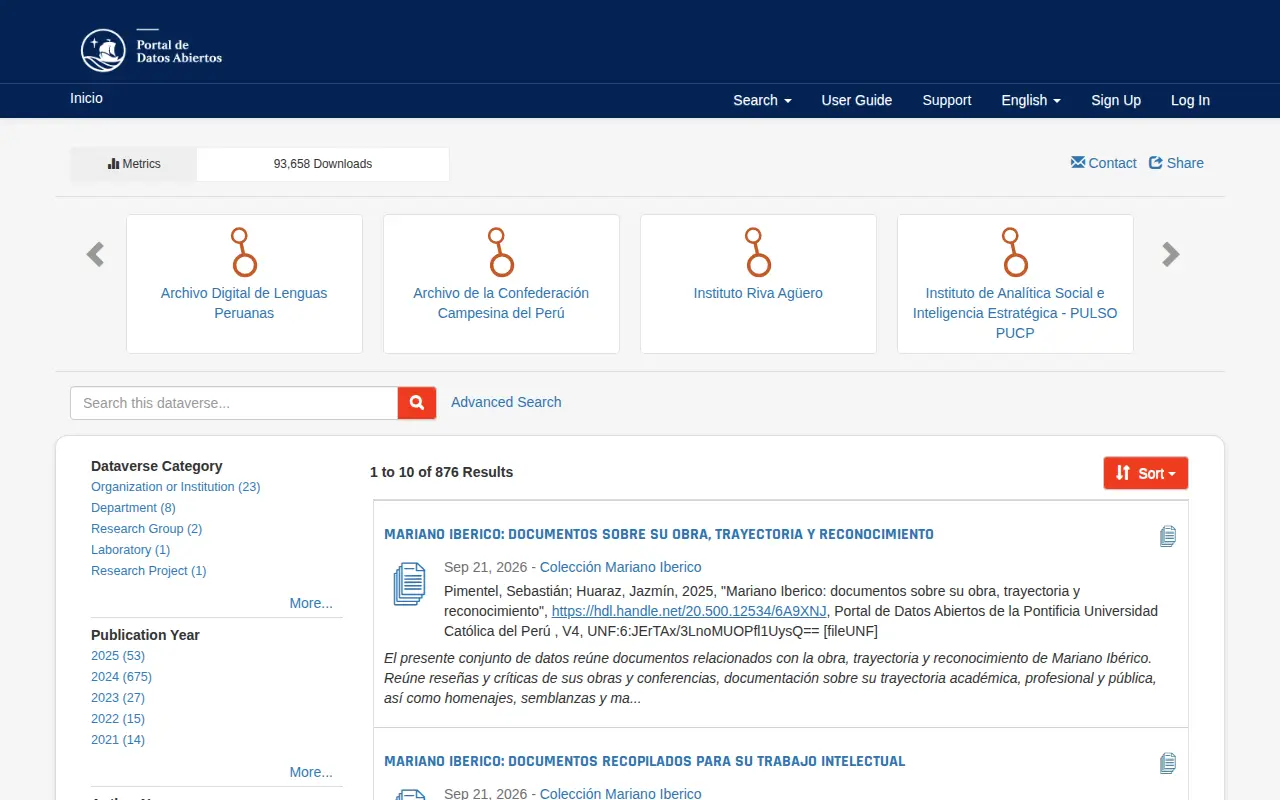
Task: Filter by publication year 2025 (53)
Action: click(x=118, y=656)
